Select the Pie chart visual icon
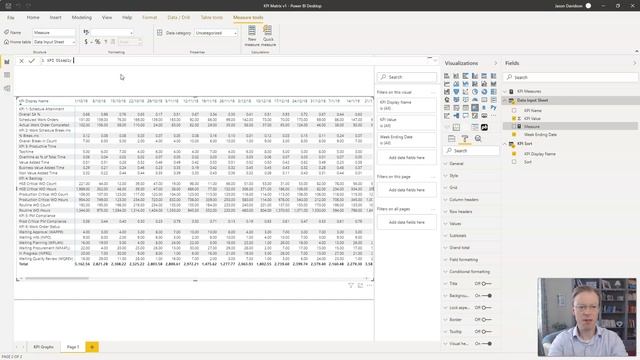Viewport: 640px width, 360px height. click(x=475, y=92)
